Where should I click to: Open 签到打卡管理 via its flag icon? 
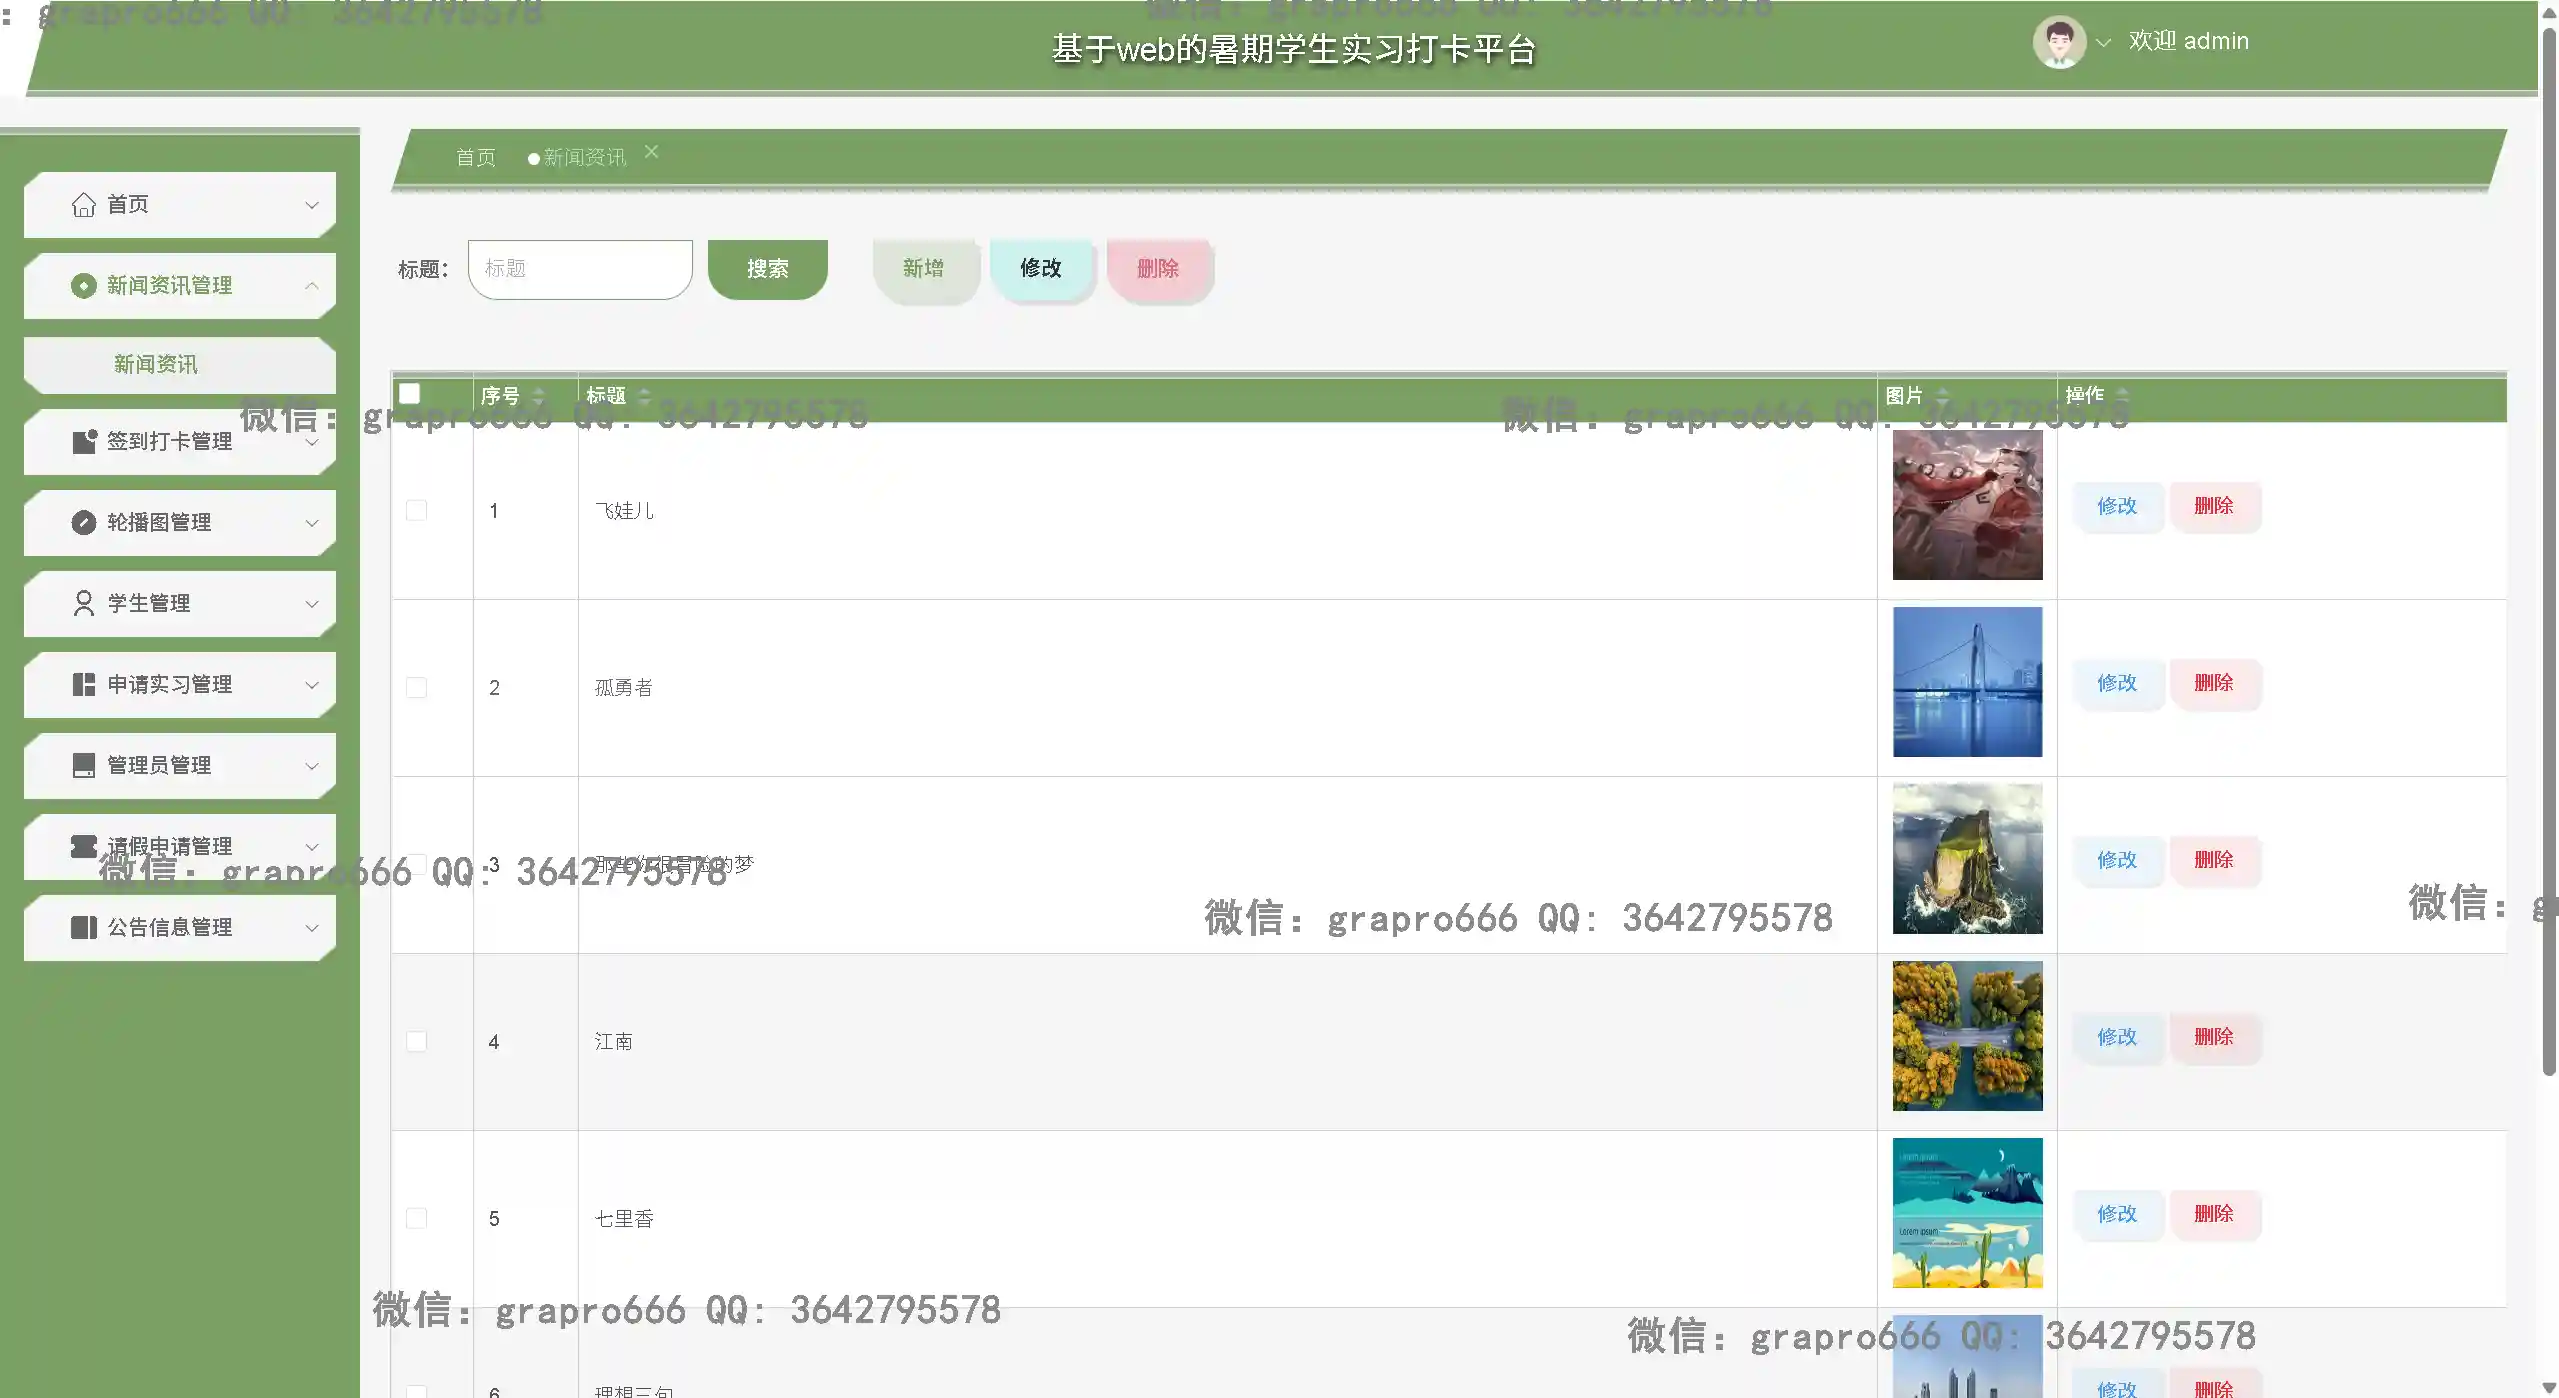(x=84, y=441)
